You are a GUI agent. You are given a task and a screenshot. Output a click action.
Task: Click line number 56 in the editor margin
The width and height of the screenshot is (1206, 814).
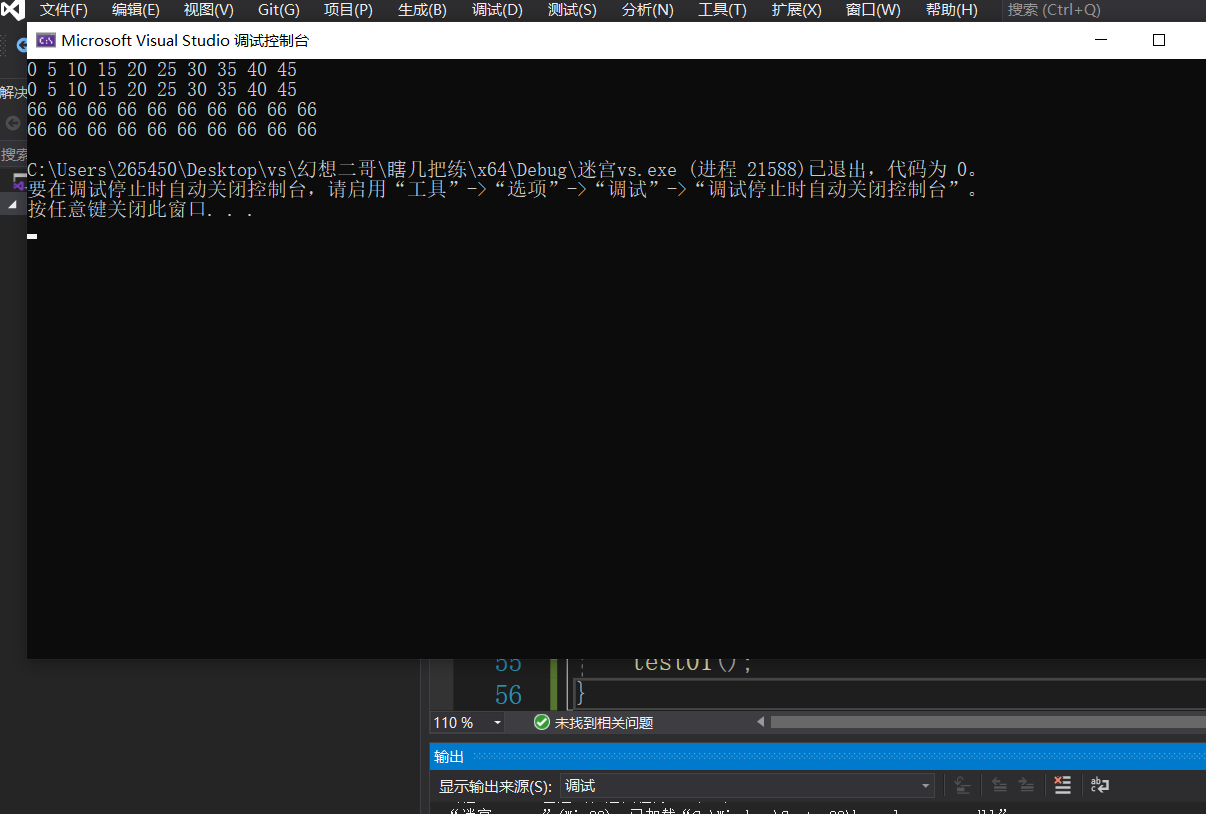click(508, 694)
